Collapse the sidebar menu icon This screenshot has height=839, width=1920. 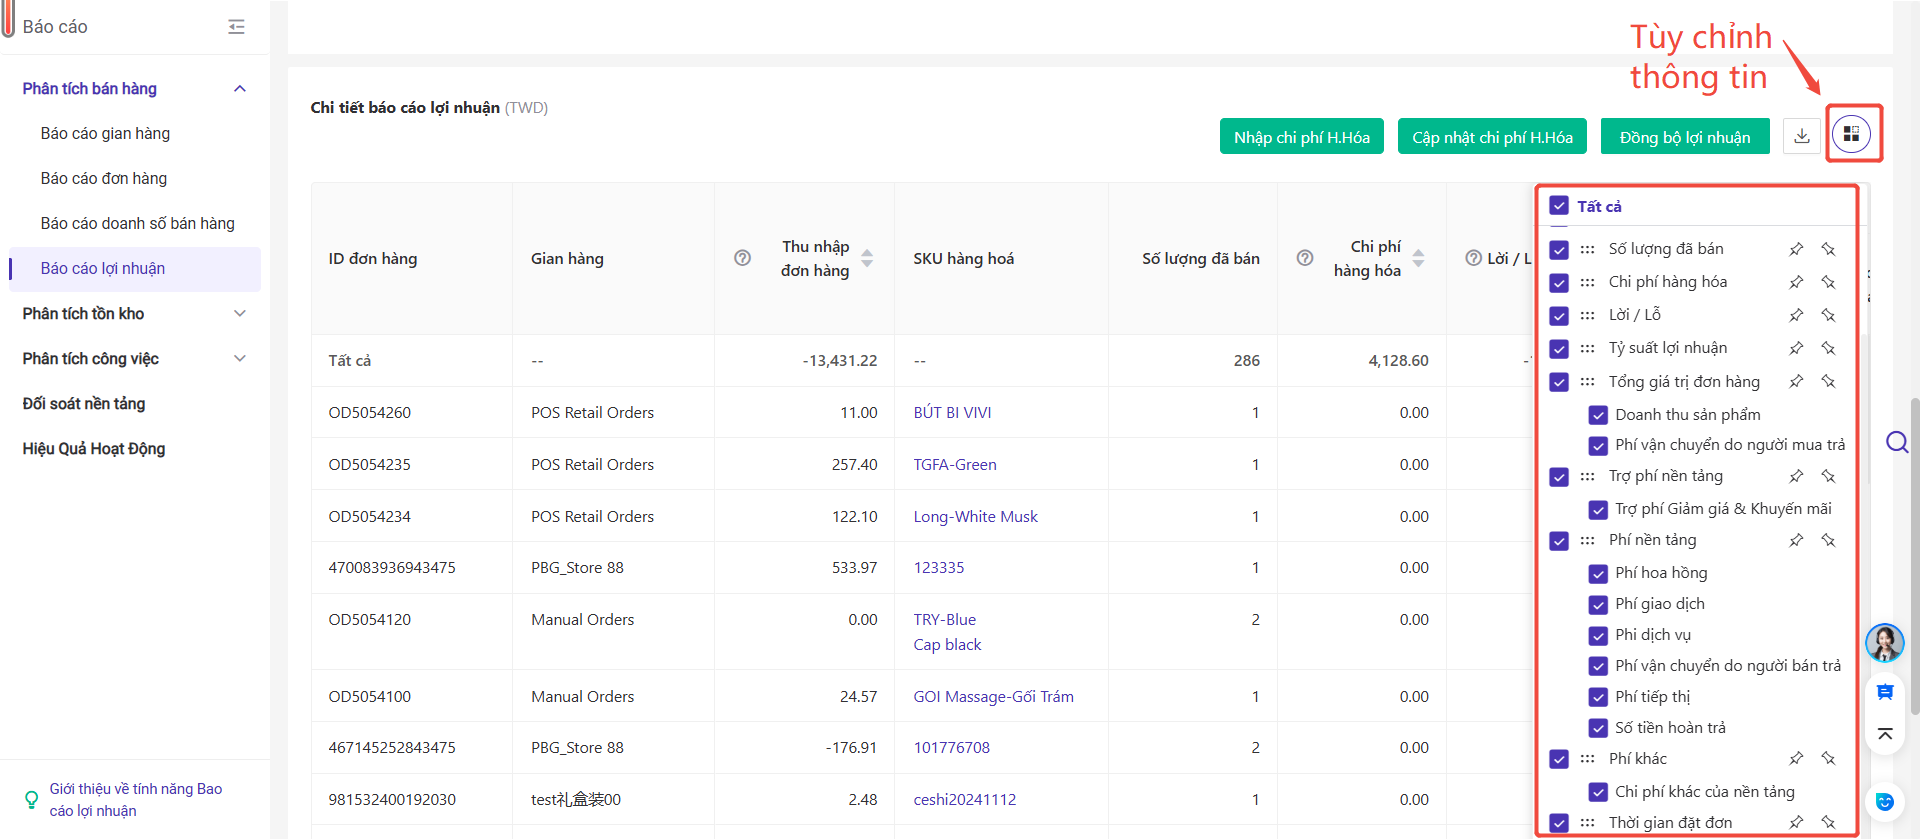click(x=236, y=27)
